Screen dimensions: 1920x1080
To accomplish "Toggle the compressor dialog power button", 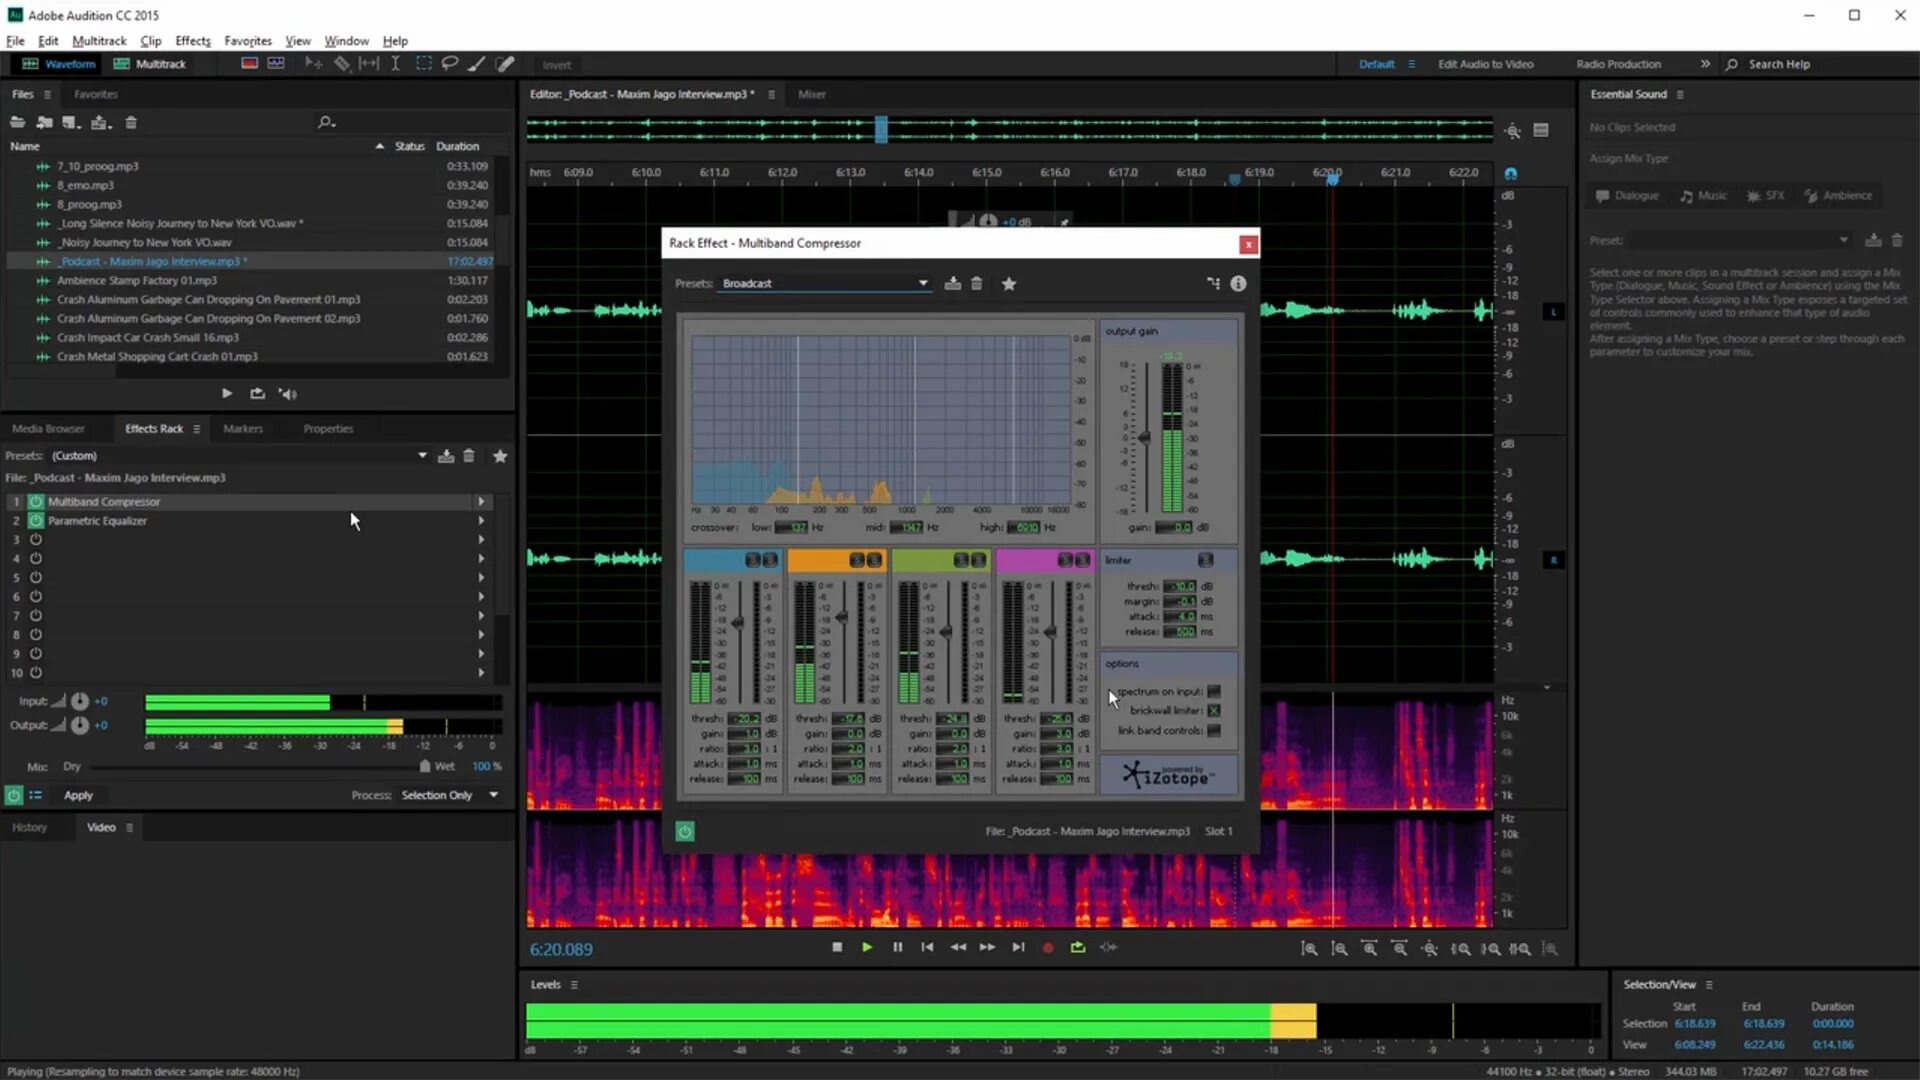I will [x=685, y=832].
